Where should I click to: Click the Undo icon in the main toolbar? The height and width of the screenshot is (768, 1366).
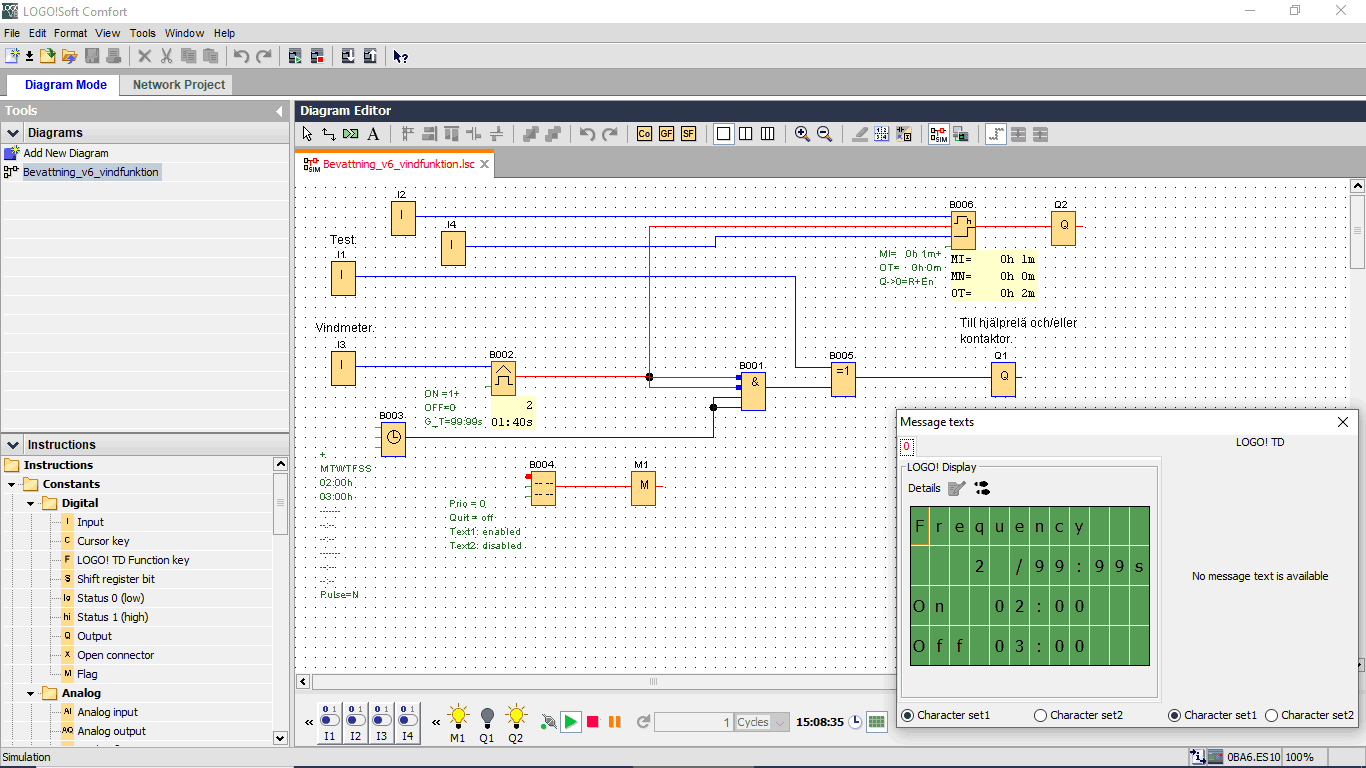(x=242, y=56)
